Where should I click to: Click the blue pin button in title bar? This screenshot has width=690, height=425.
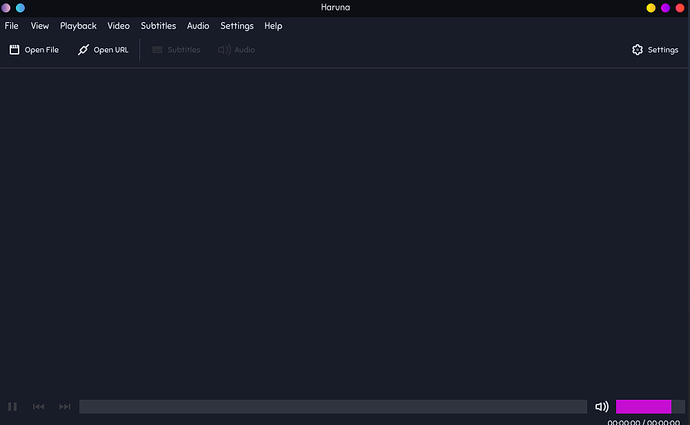tap(20, 8)
